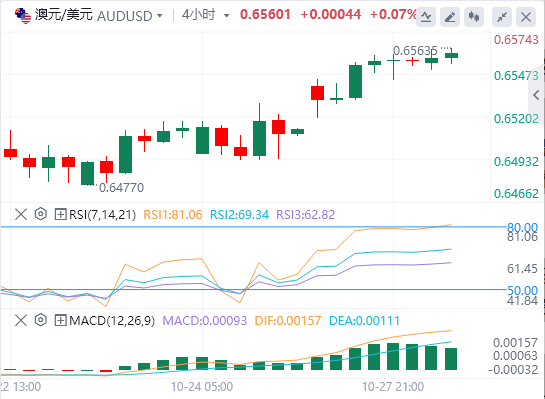Click the 0.64662 price axis label
The width and height of the screenshot is (545, 399).
(x=516, y=194)
